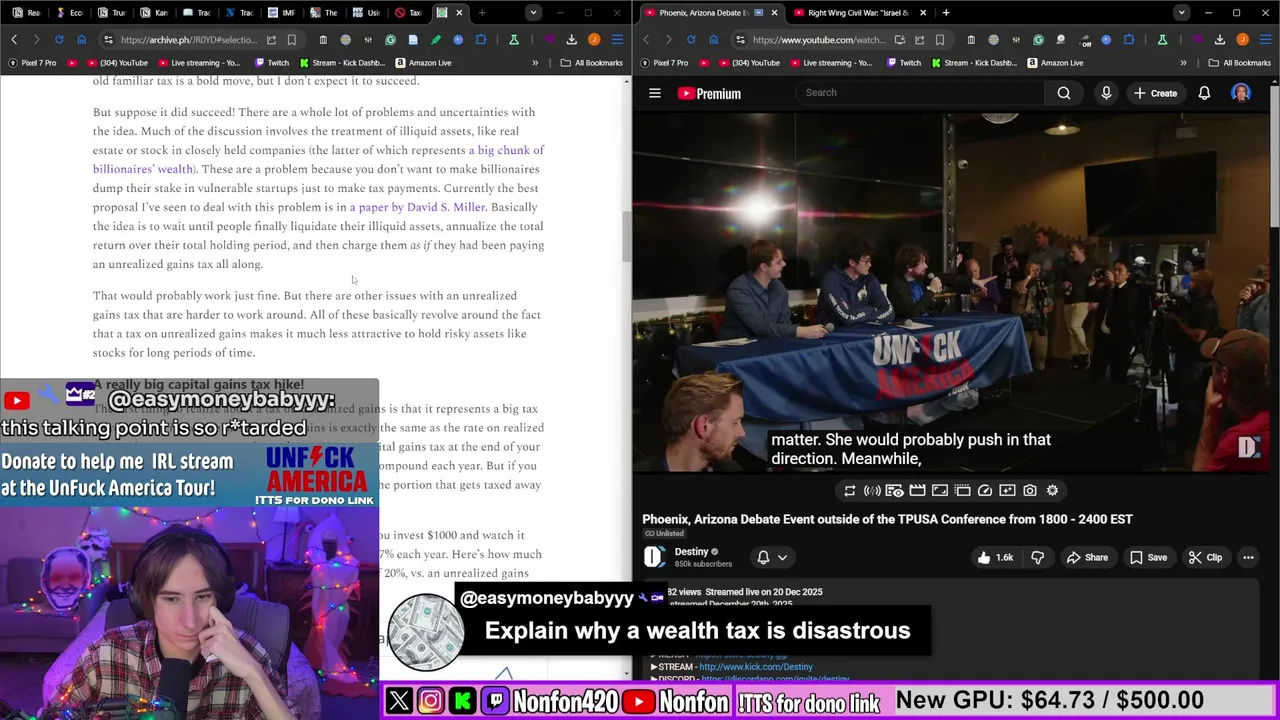Image resolution: width=1280 pixels, height=720 pixels.
Task: Click the video filters icon below player
Action: (x=1007, y=490)
